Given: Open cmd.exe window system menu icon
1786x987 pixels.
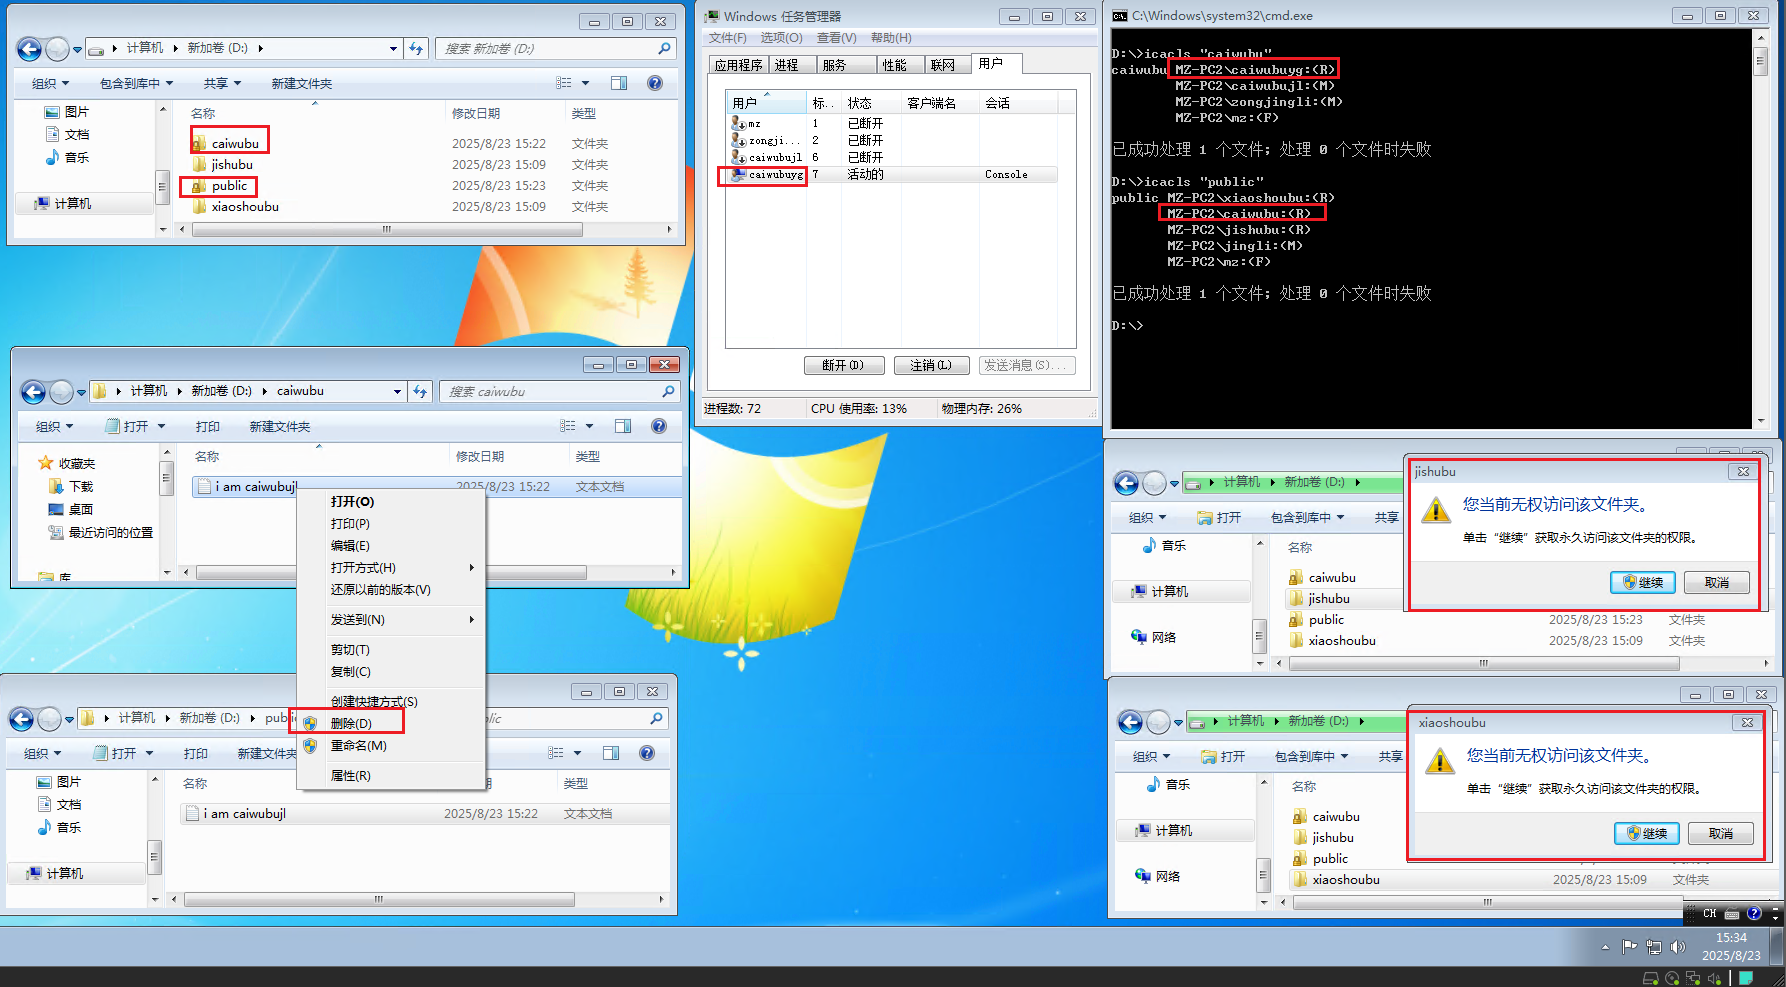Looking at the screenshot, I should click(1120, 16).
